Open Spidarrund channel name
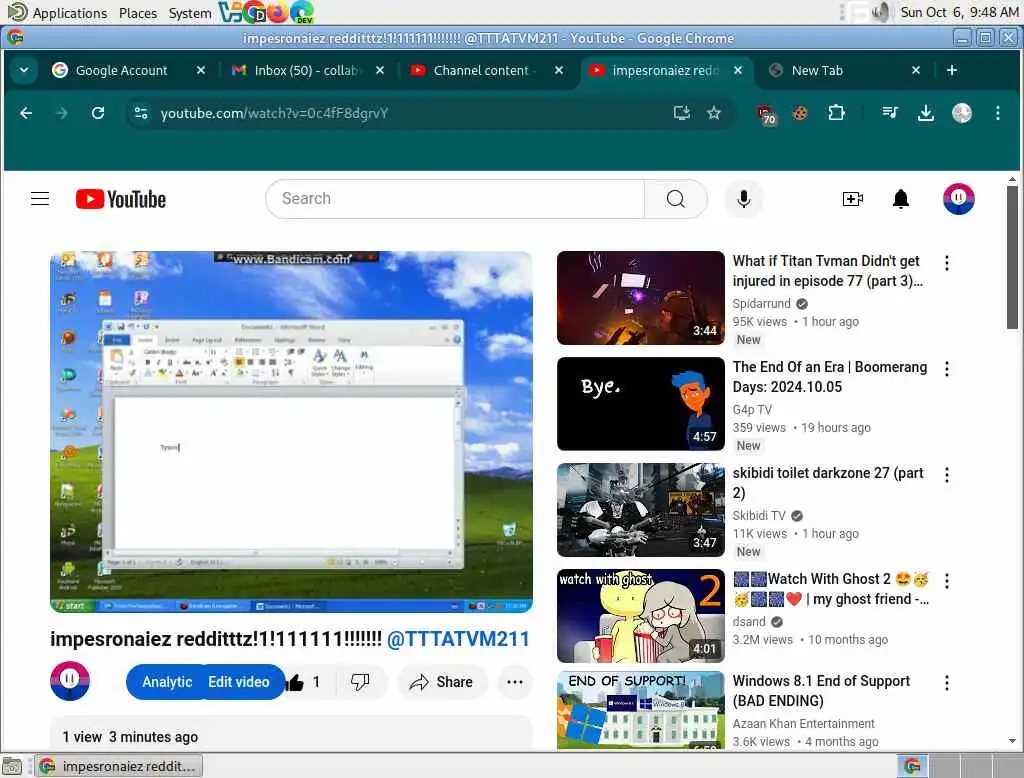 [x=761, y=303]
